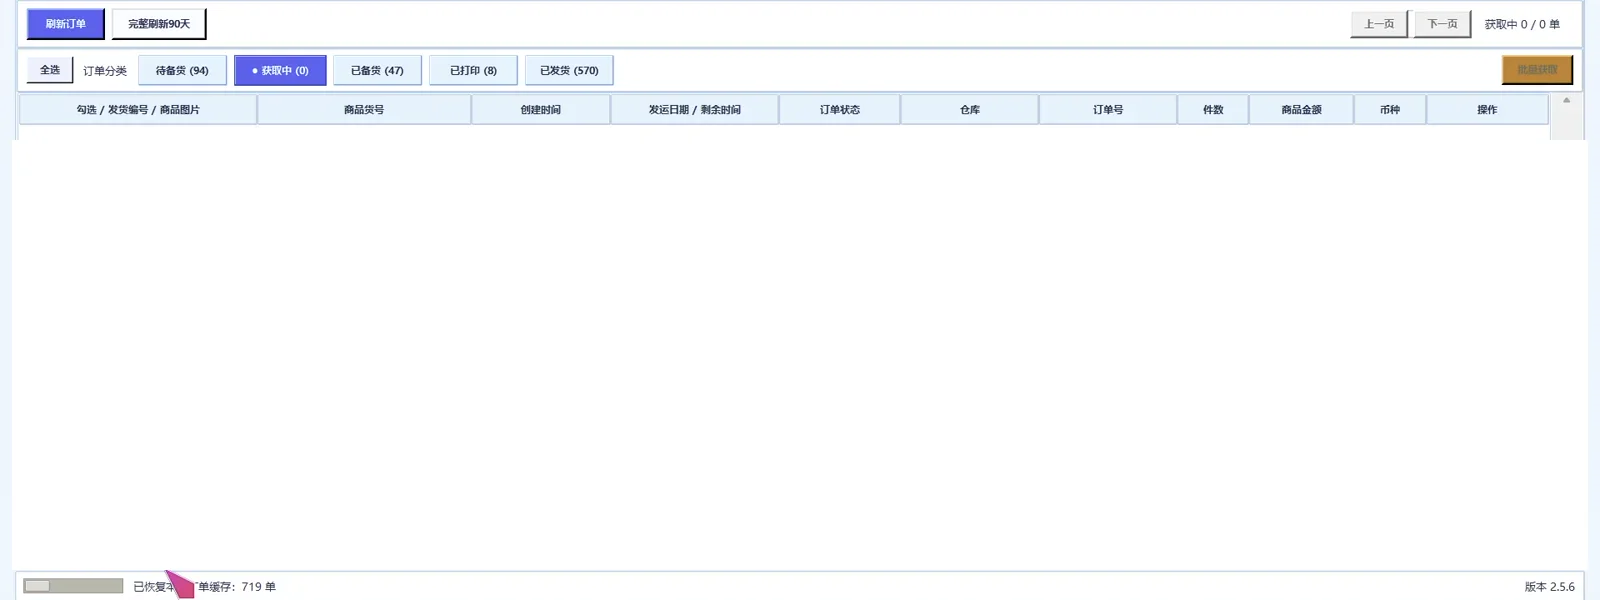
Task: View the 已发货 (570) order category
Action: pyautogui.click(x=569, y=70)
